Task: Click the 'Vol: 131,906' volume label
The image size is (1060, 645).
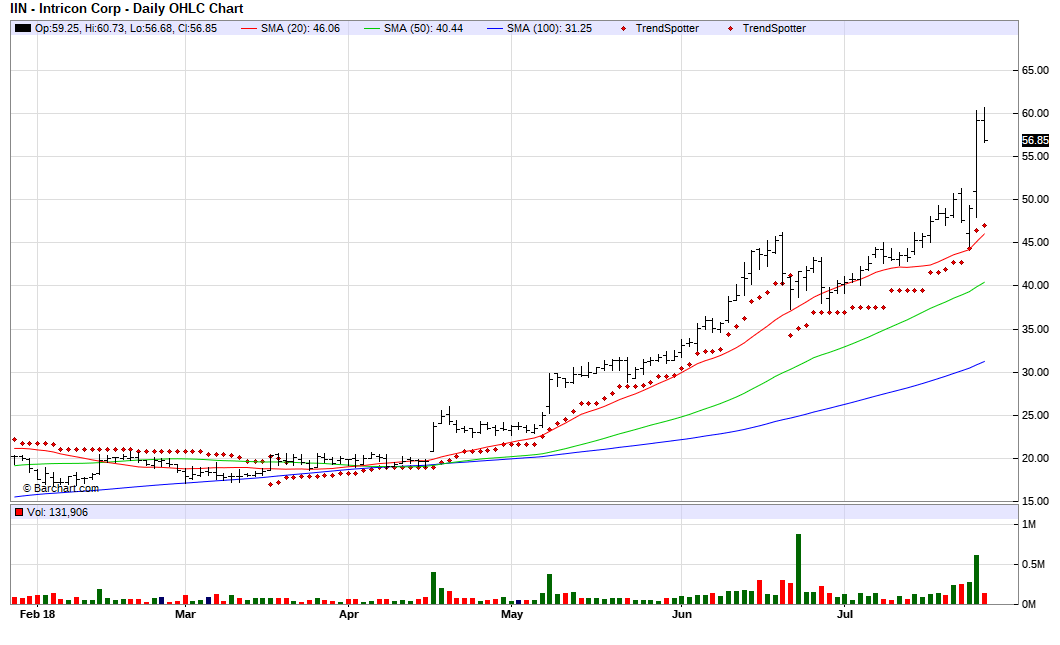Action: tap(57, 512)
